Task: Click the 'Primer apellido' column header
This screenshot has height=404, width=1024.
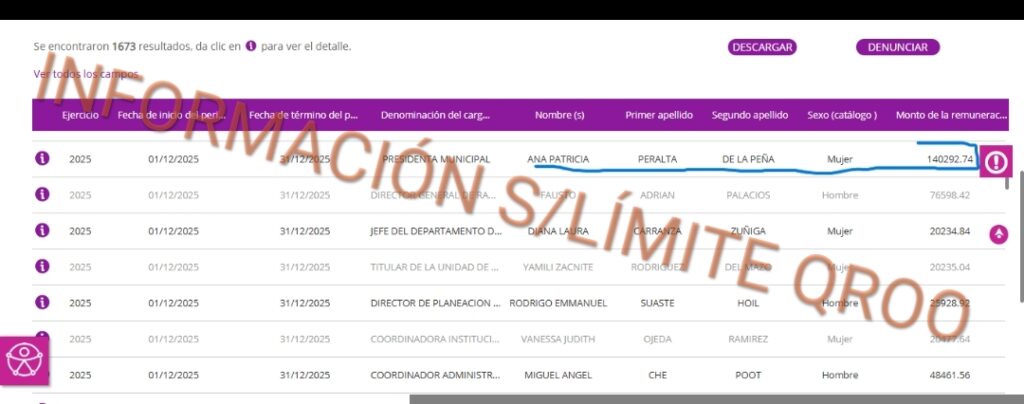Action: (x=658, y=115)
